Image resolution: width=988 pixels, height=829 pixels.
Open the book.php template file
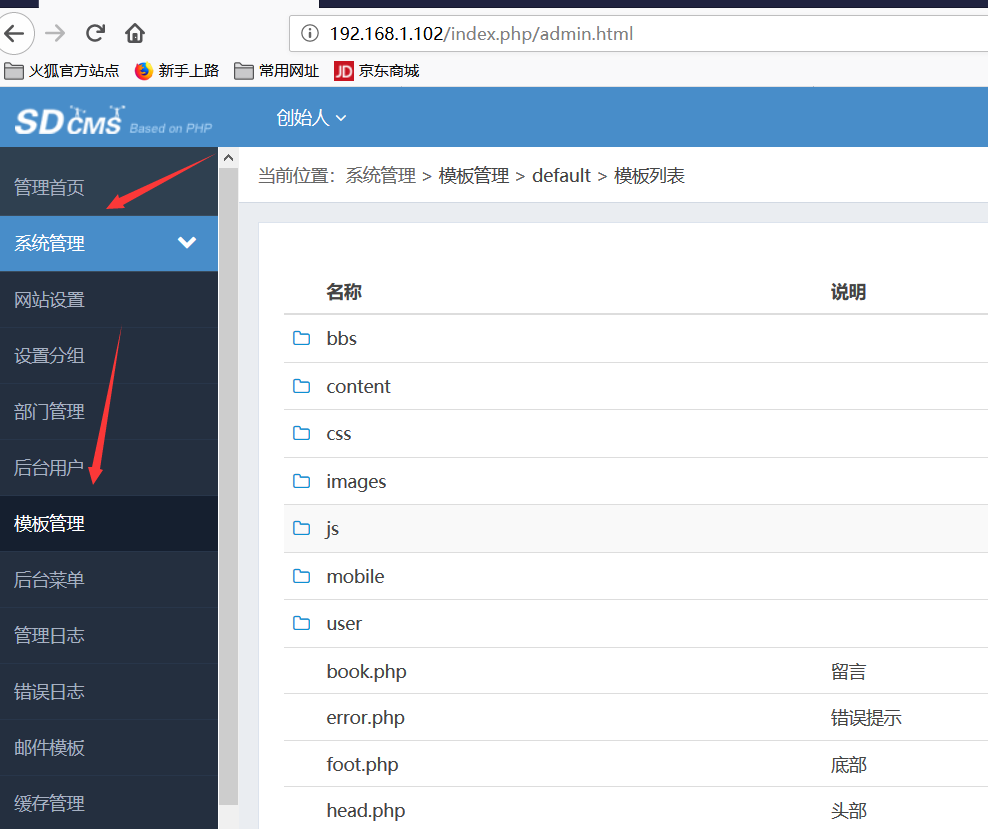point(366,672)
